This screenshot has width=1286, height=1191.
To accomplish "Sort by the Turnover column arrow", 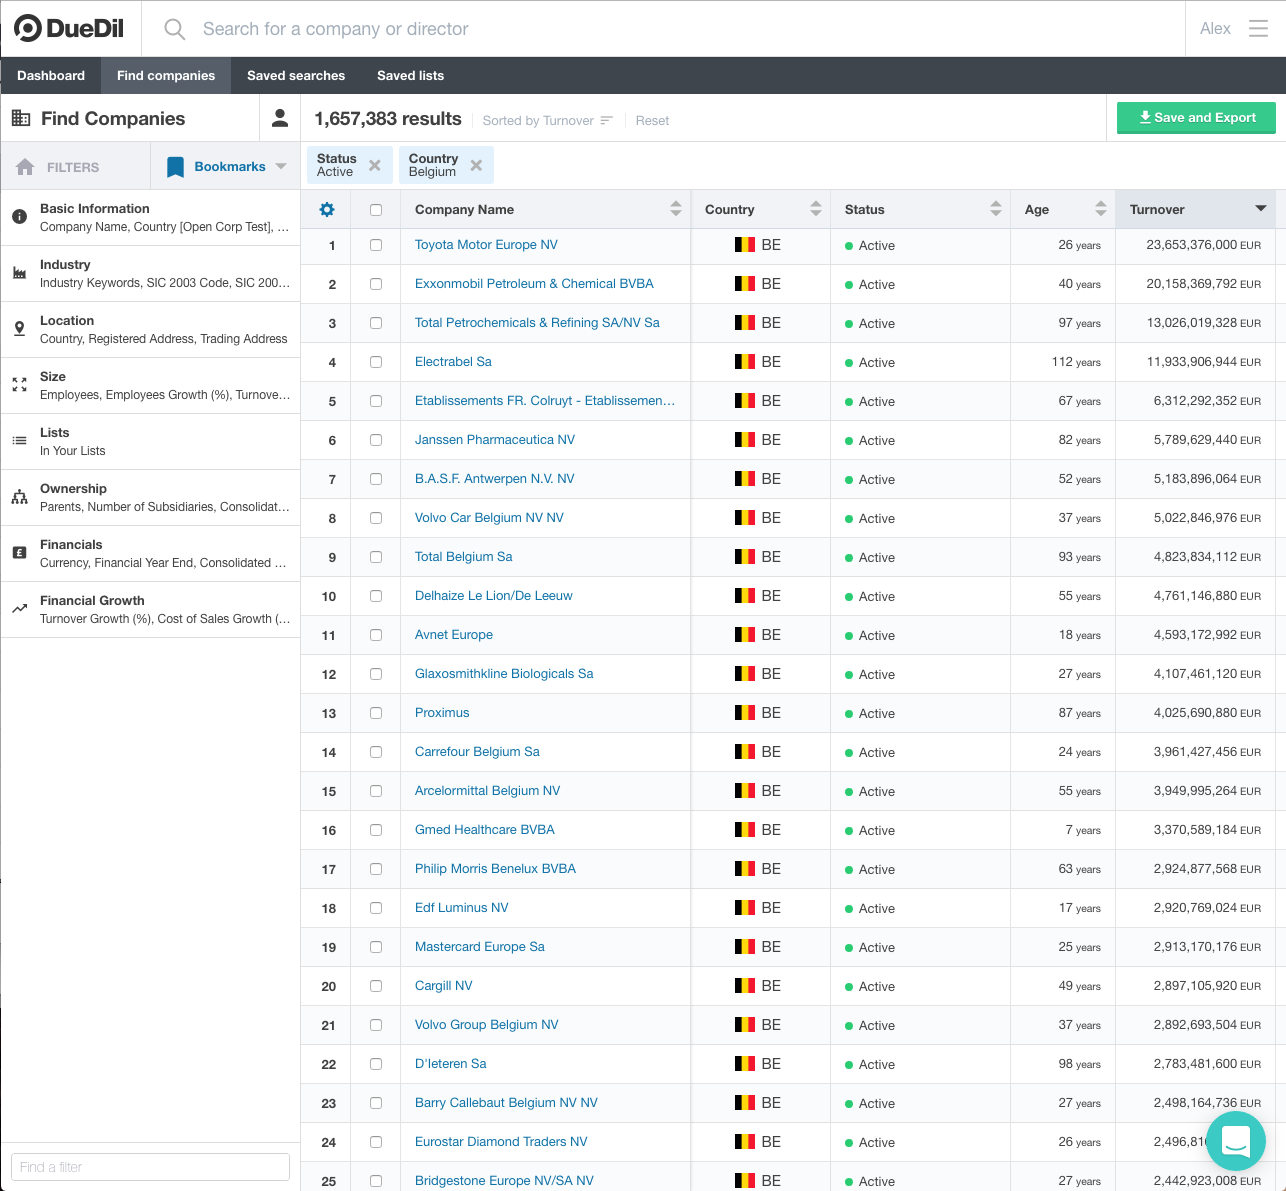I will tap(1260, 209).
